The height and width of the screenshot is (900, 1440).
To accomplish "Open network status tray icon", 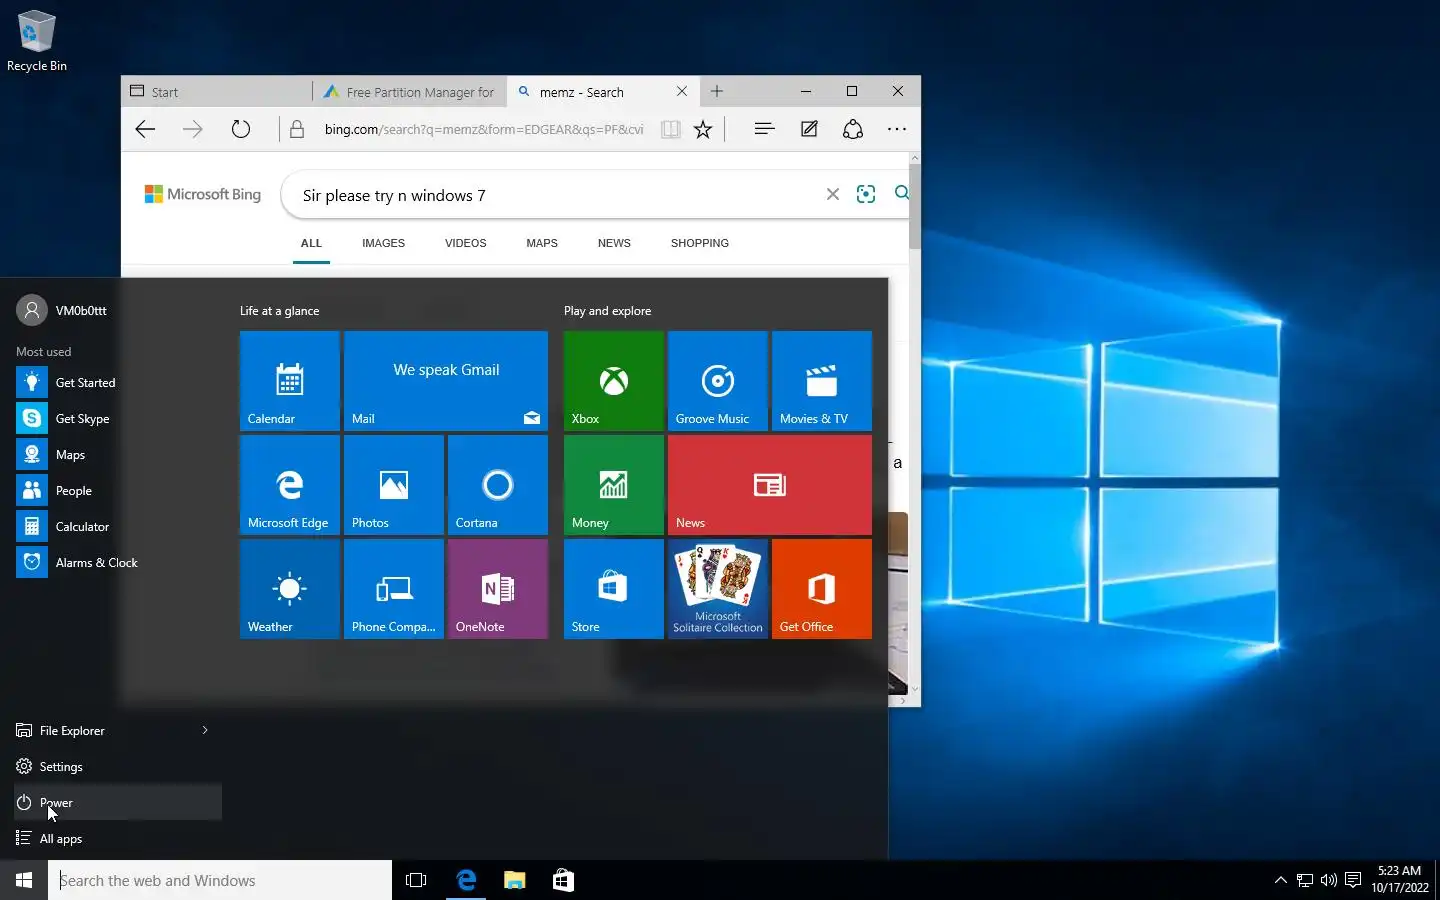I will coord(1305,880).
